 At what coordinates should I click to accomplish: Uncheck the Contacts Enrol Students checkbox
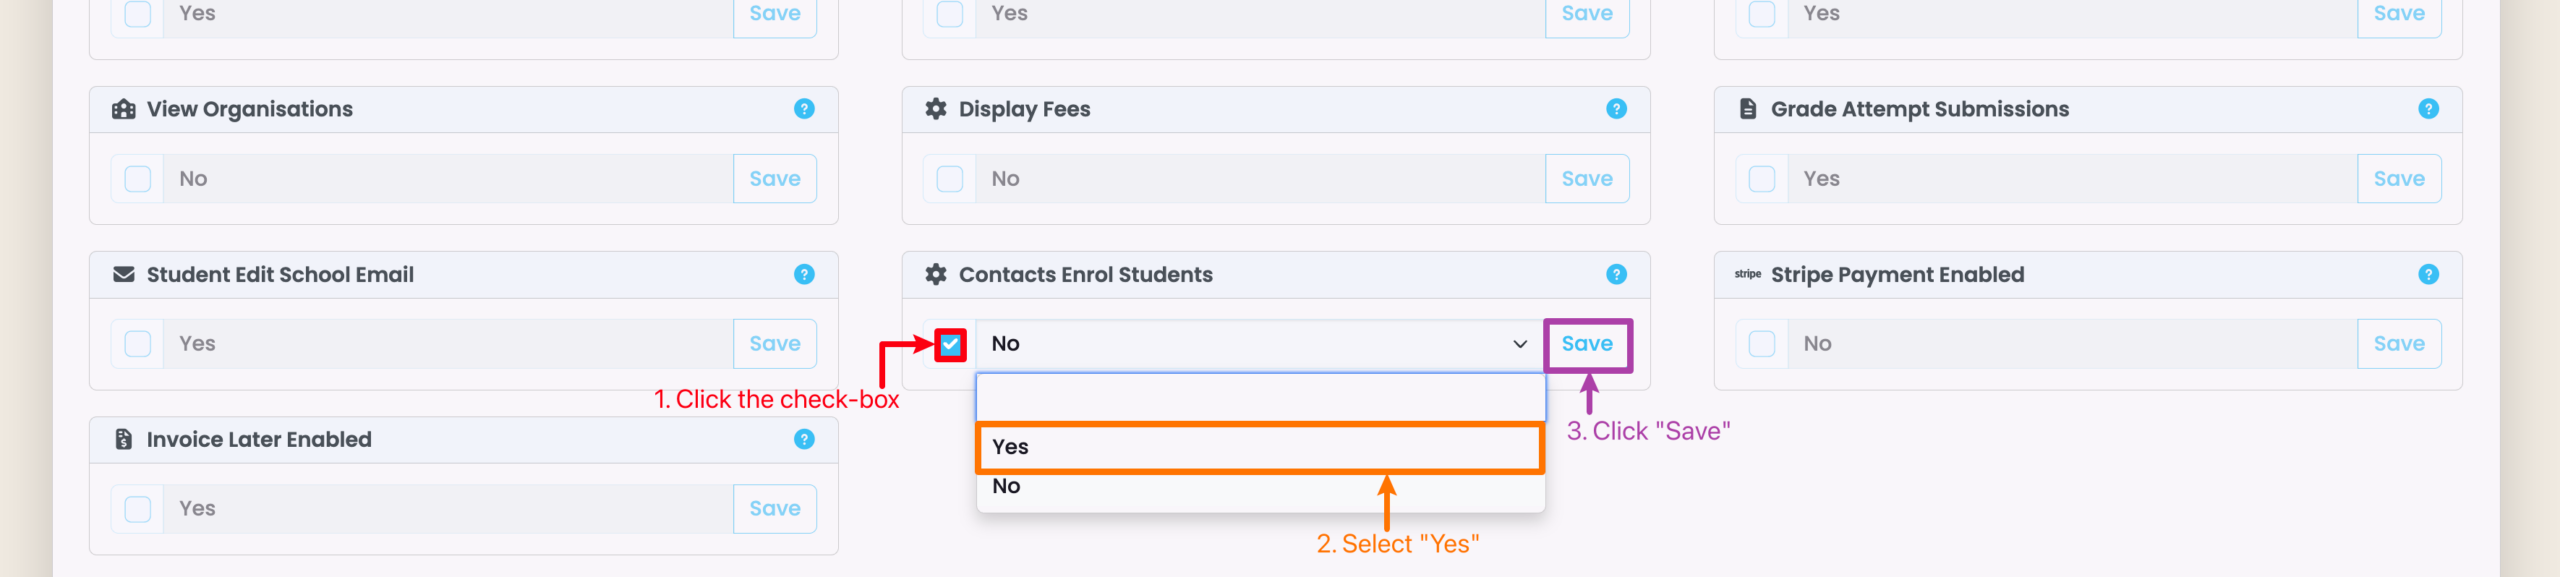[x=950, y=345]
